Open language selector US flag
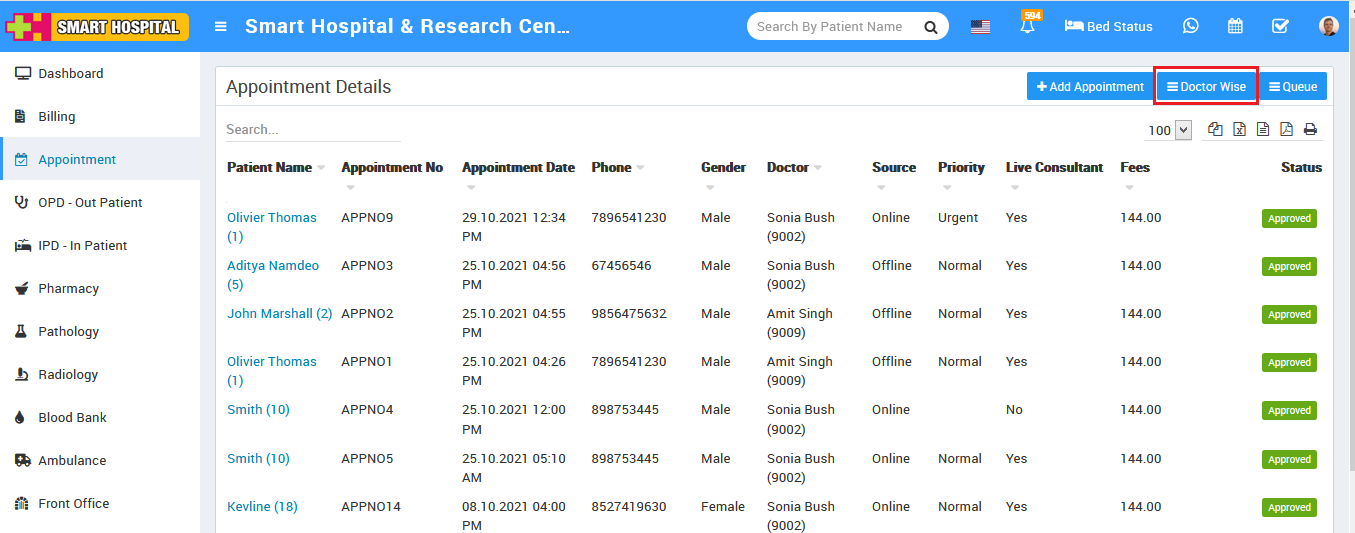This screenshot has height=533, width=1355. point(980,27)
